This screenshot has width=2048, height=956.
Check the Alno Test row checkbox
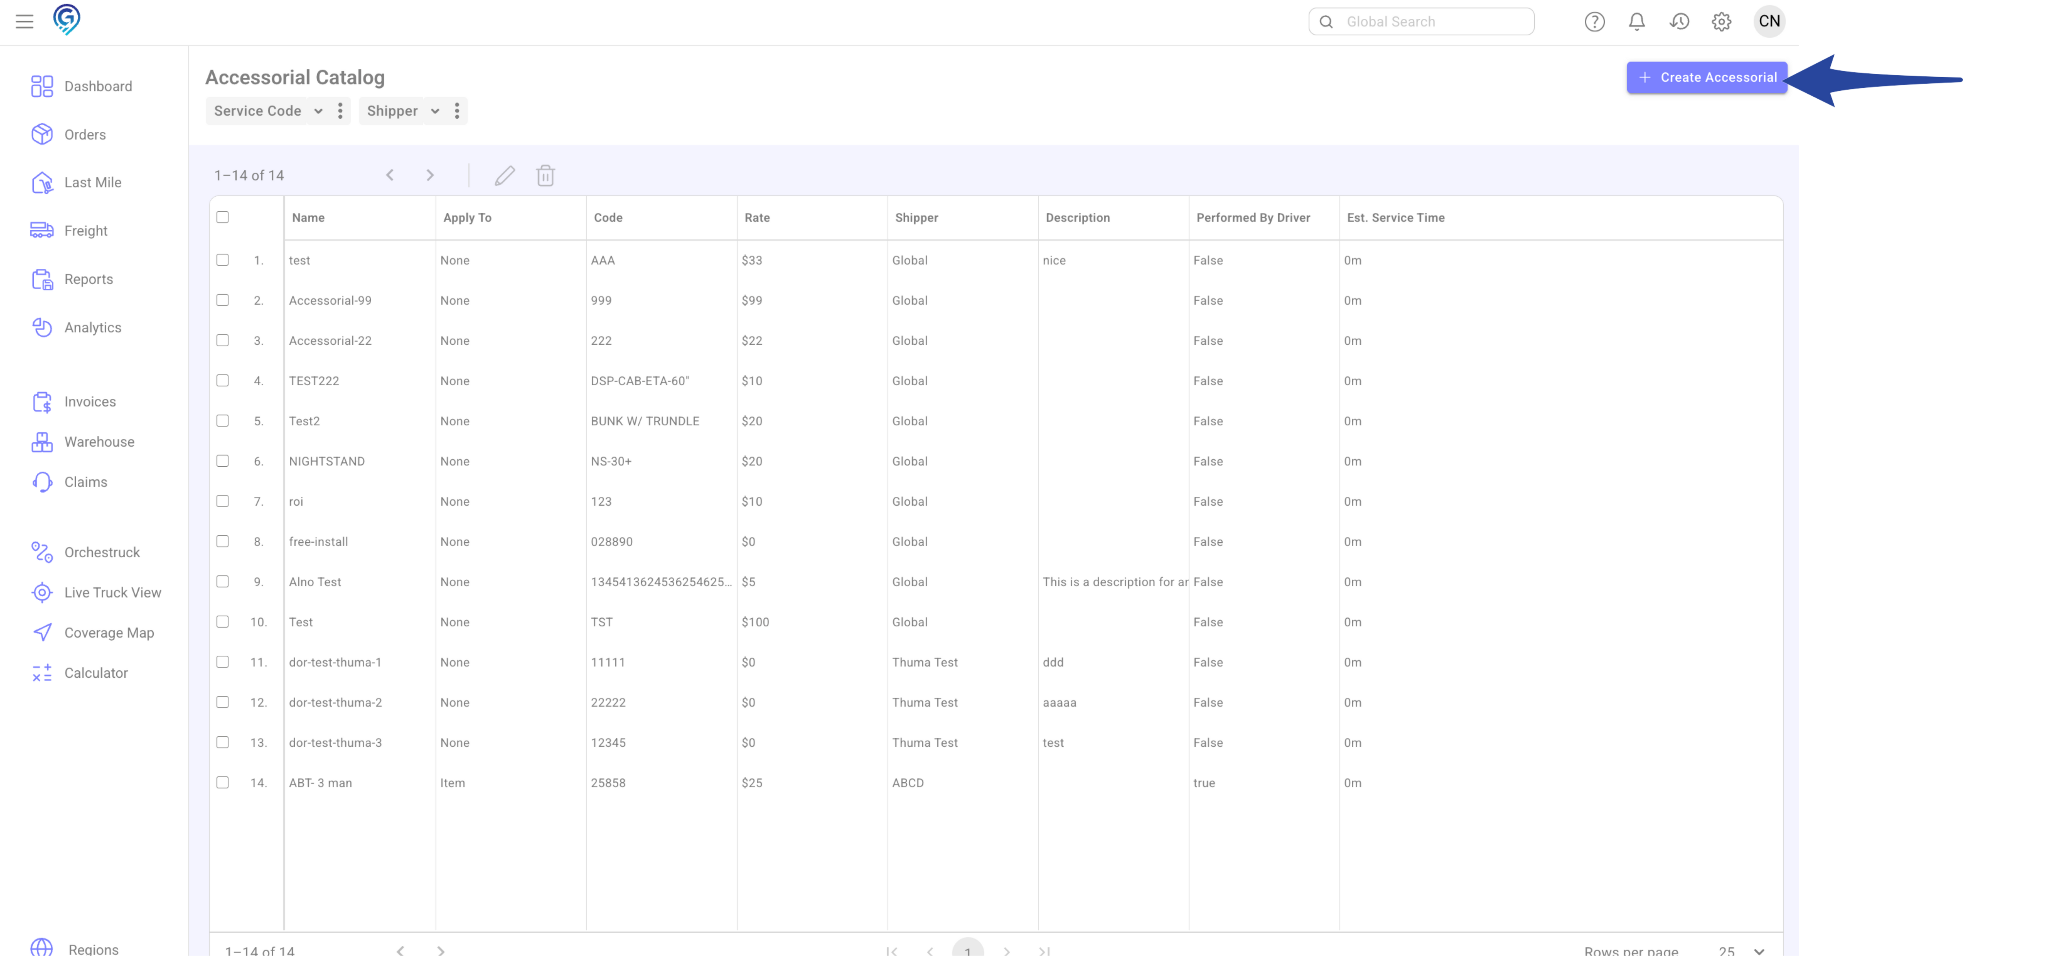tap(223, 581)
